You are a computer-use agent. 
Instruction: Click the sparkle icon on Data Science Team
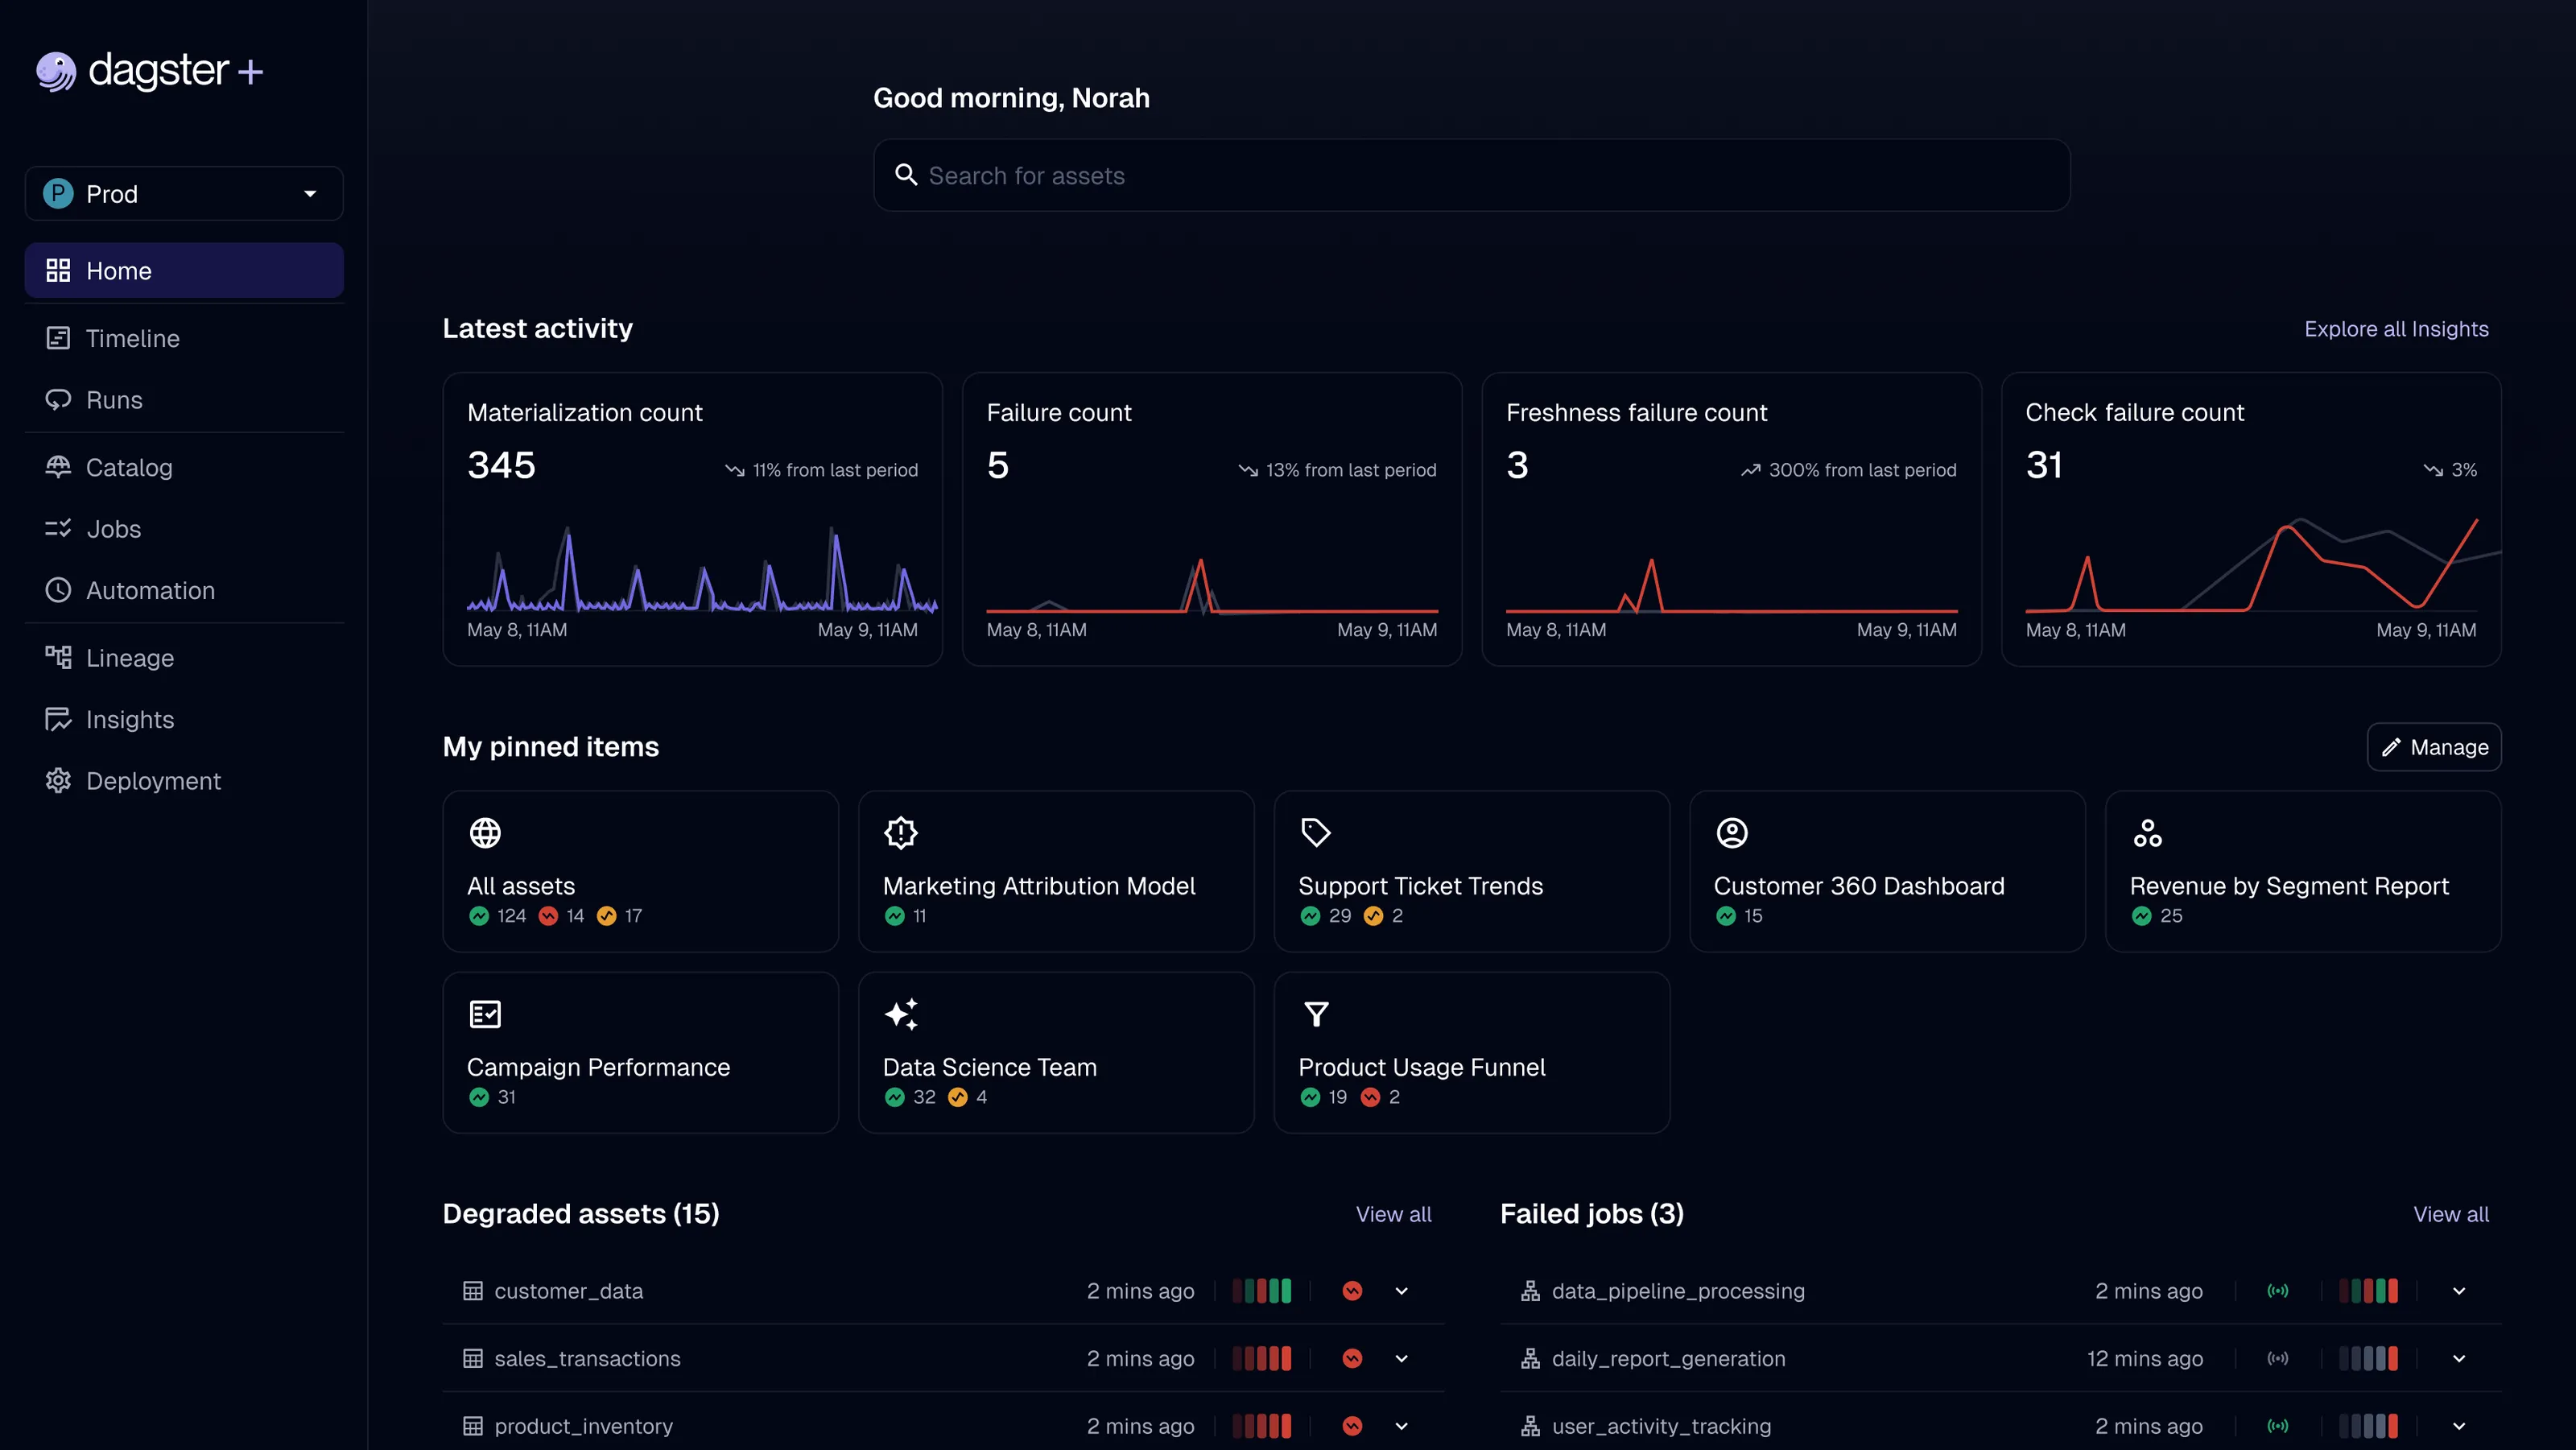point(900,1014)
